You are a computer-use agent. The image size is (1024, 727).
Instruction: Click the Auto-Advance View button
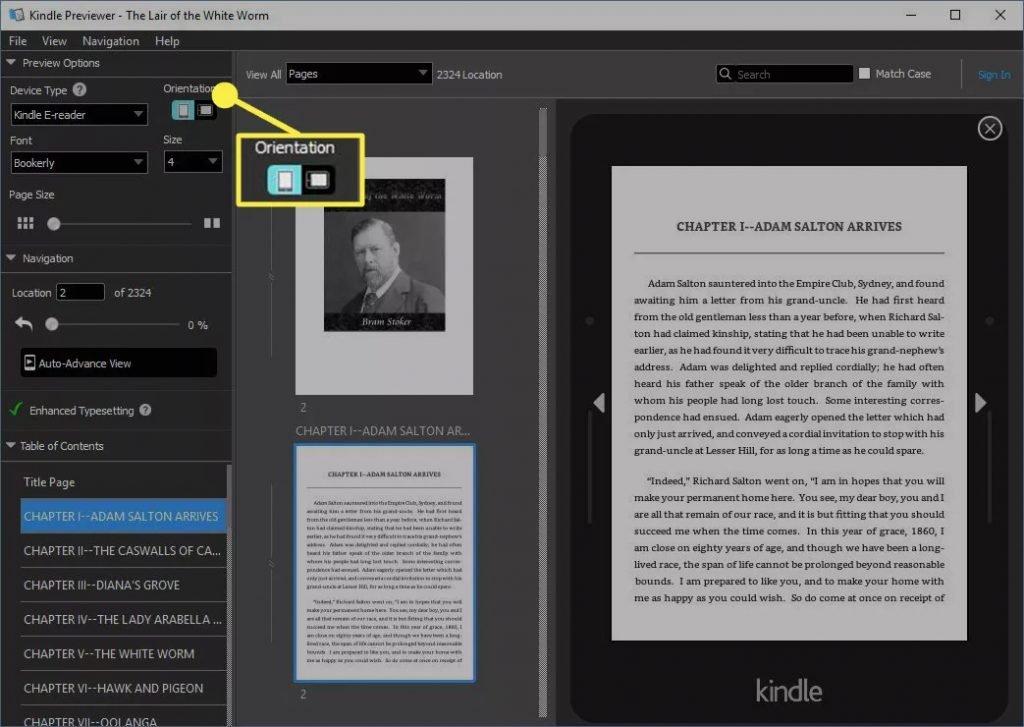(118, 363)
